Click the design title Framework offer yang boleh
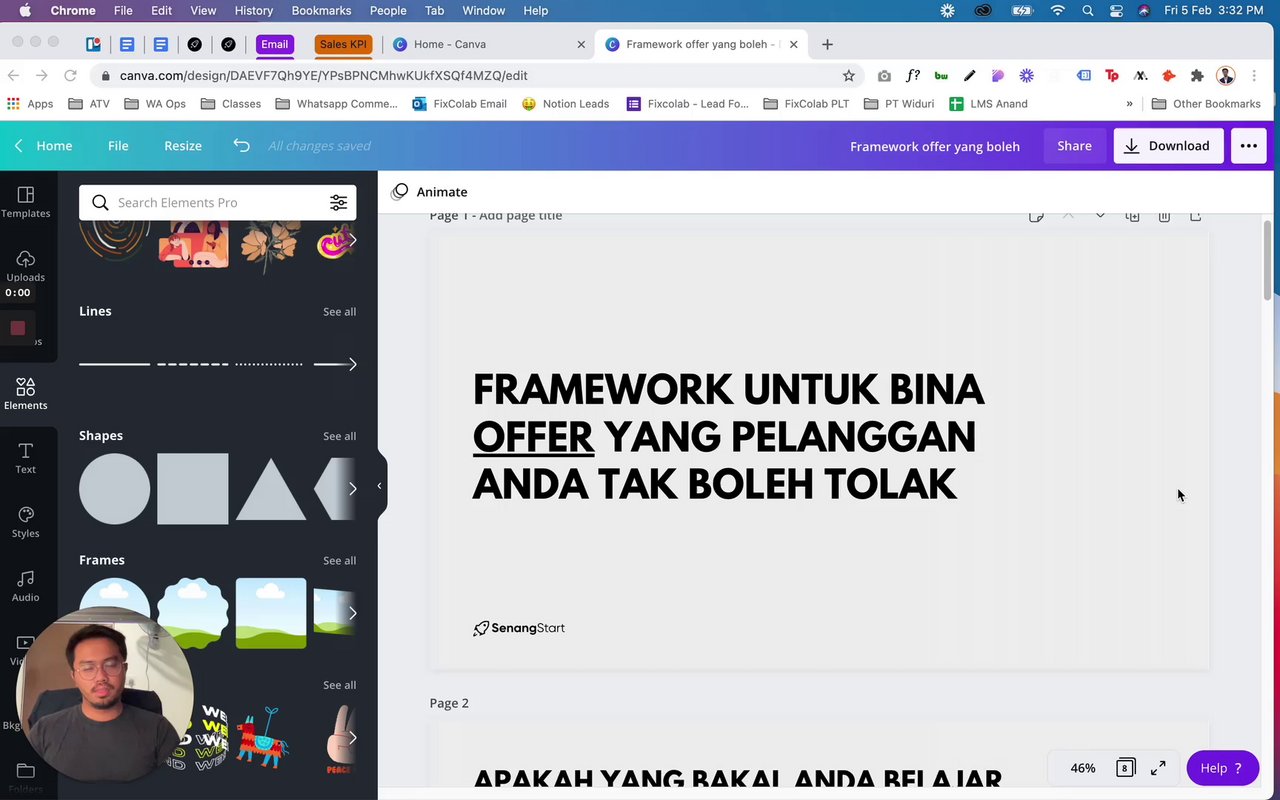Image resolution: width=1280 pixels, height=800 pixels. (x=935, y=146)
